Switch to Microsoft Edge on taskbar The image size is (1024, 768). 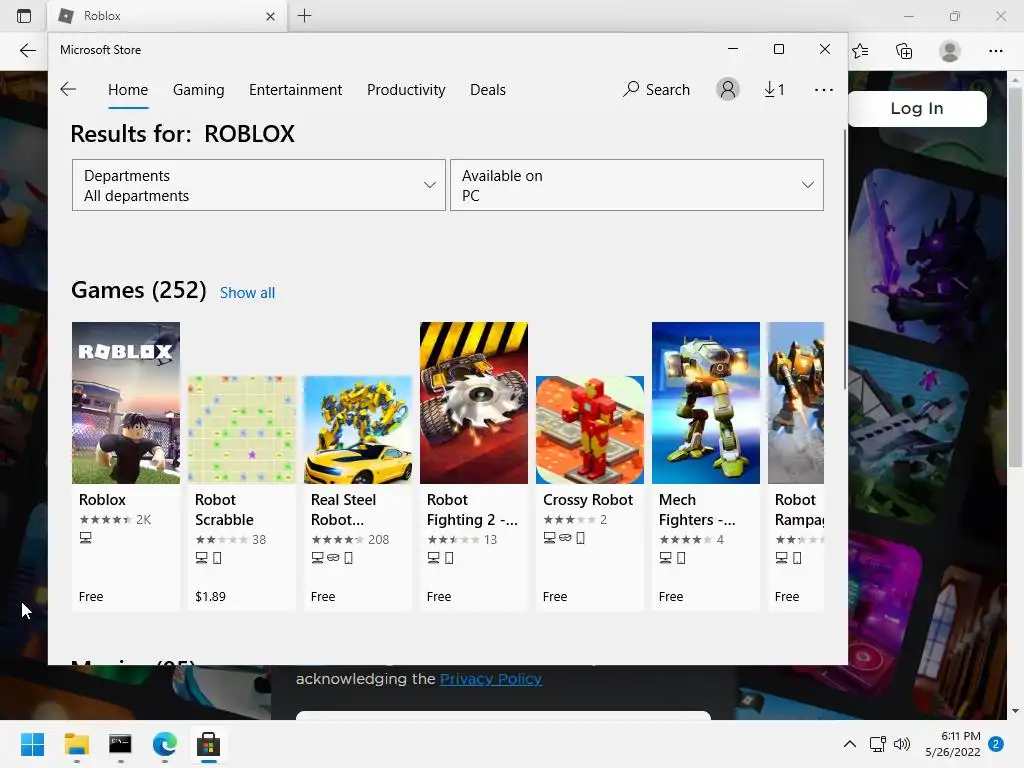point(165,744)
